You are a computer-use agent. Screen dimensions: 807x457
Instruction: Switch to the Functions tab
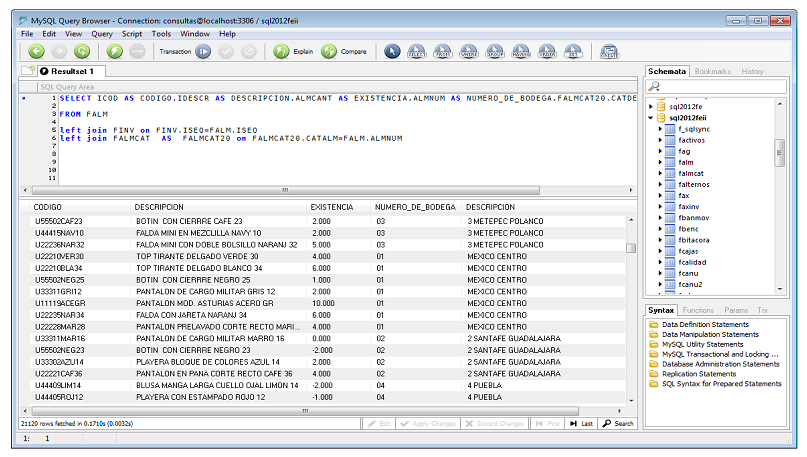[x=698, y=310]
